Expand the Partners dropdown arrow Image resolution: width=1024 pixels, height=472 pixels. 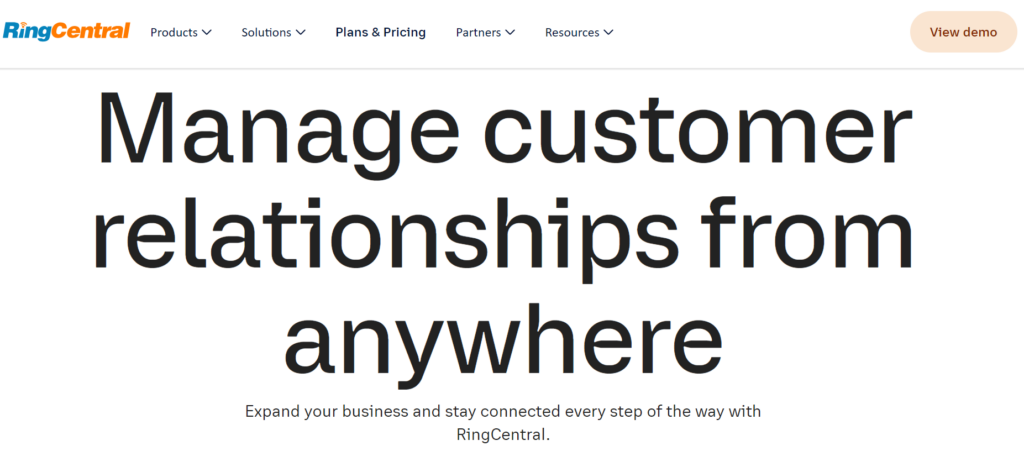coord(510,32)
